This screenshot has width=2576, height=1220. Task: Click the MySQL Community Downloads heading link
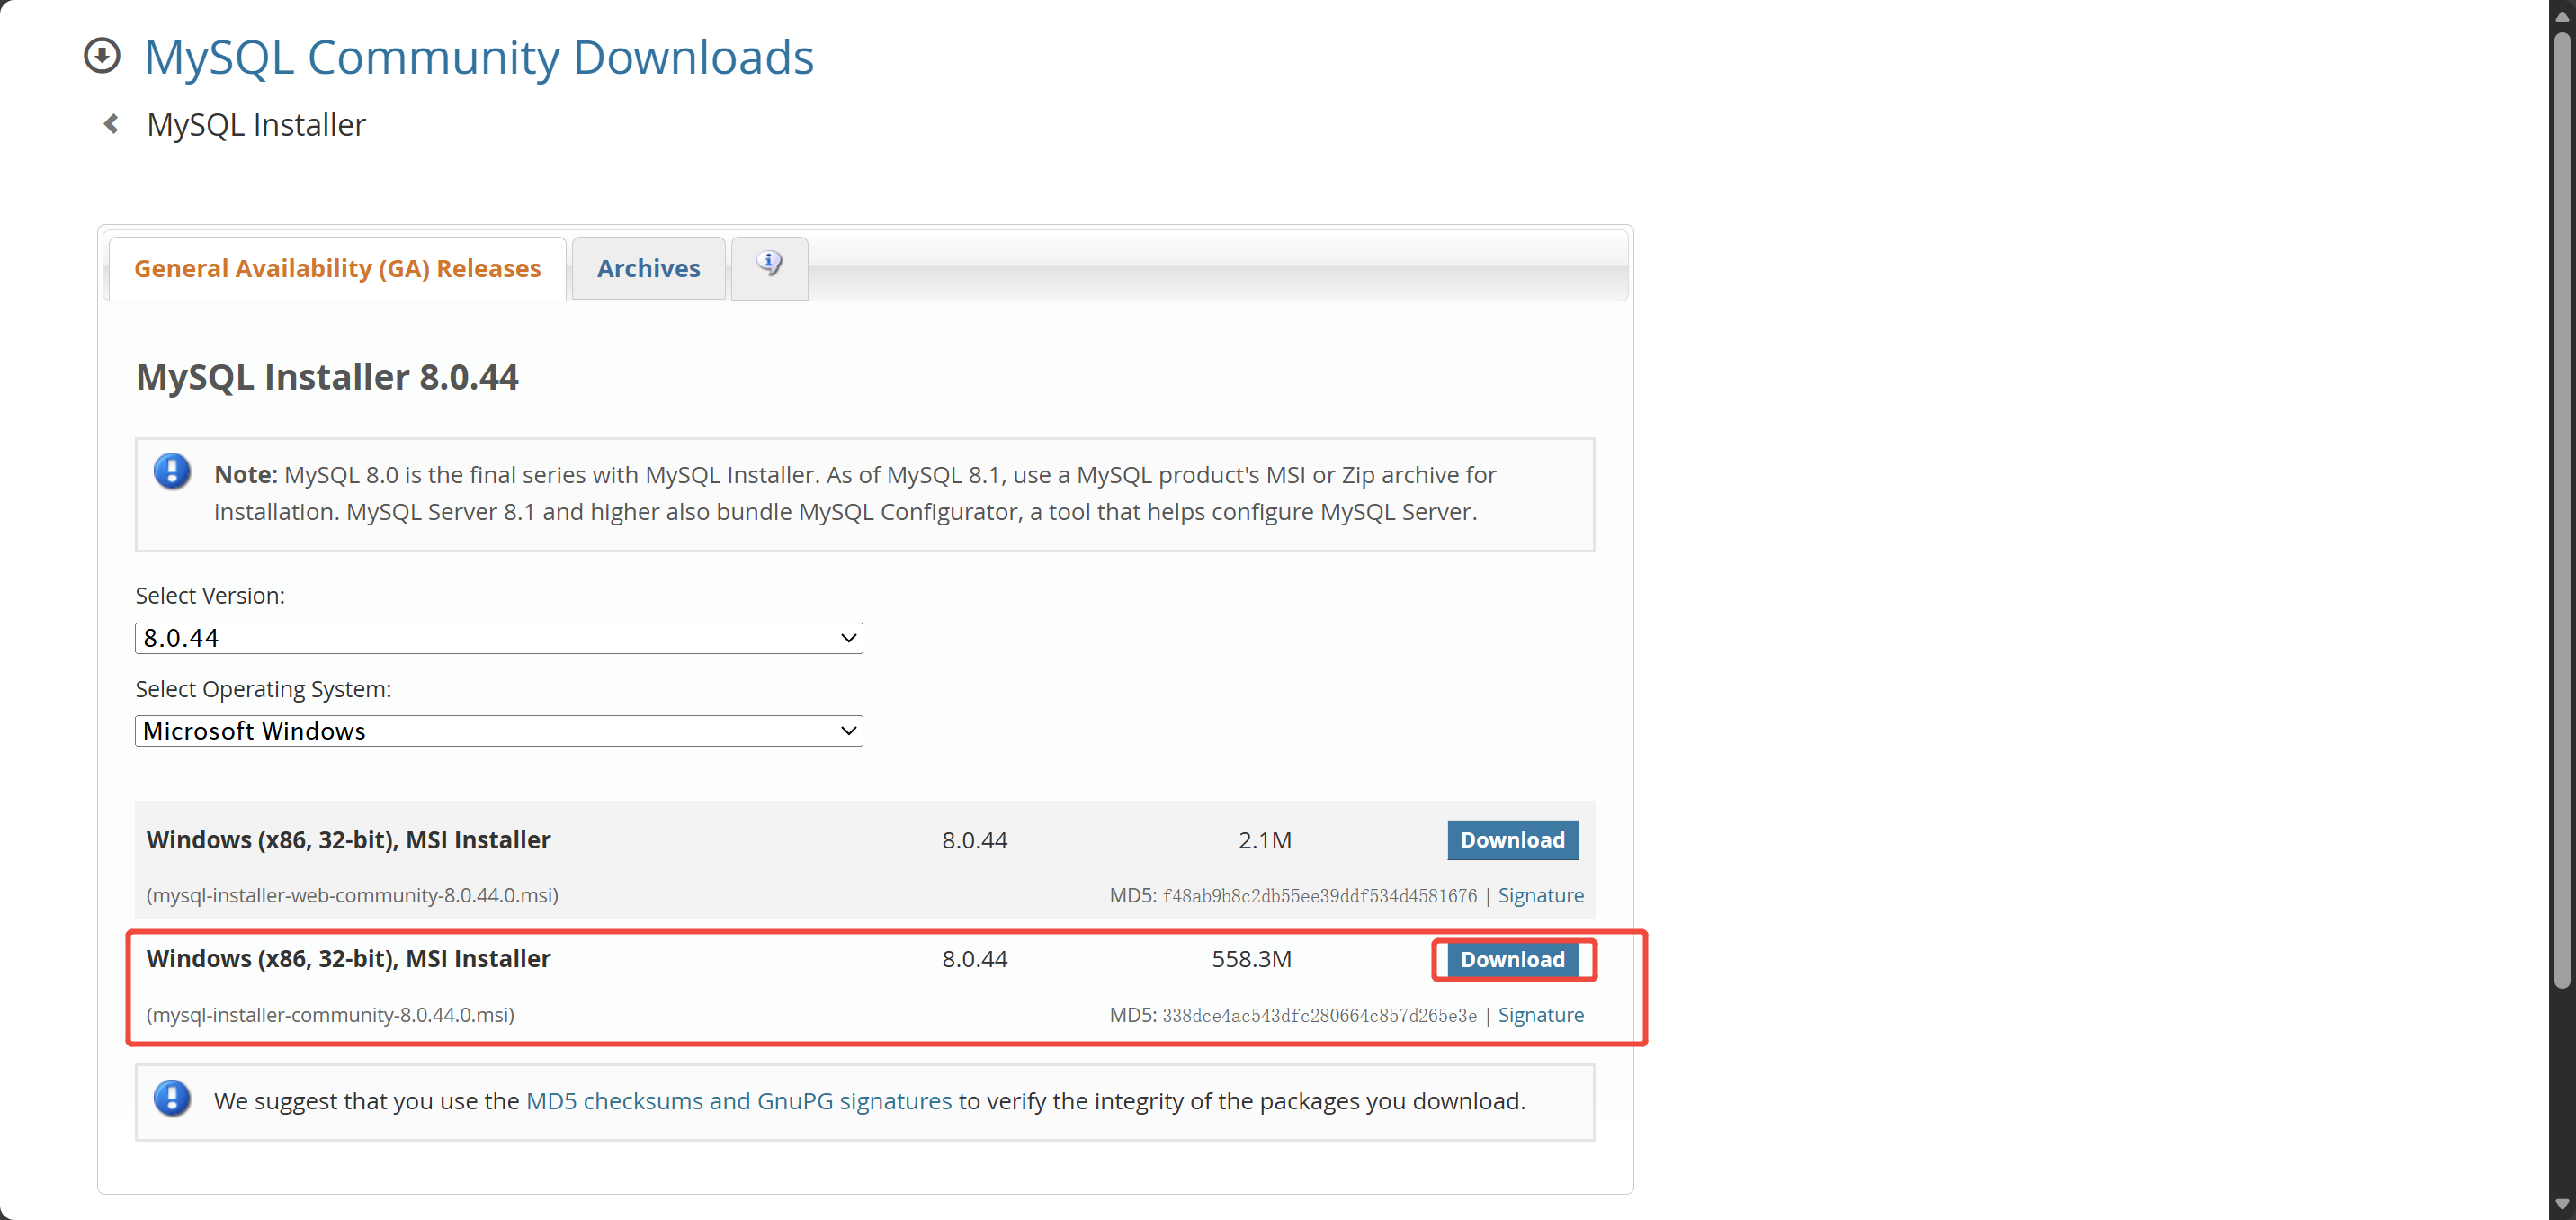tap(478, 57)
